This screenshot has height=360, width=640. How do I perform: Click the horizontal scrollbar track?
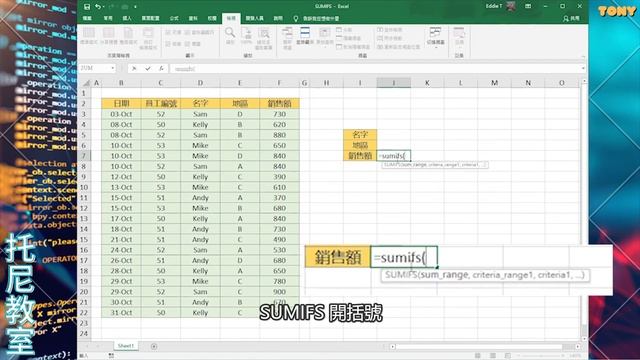click(485, 347)
